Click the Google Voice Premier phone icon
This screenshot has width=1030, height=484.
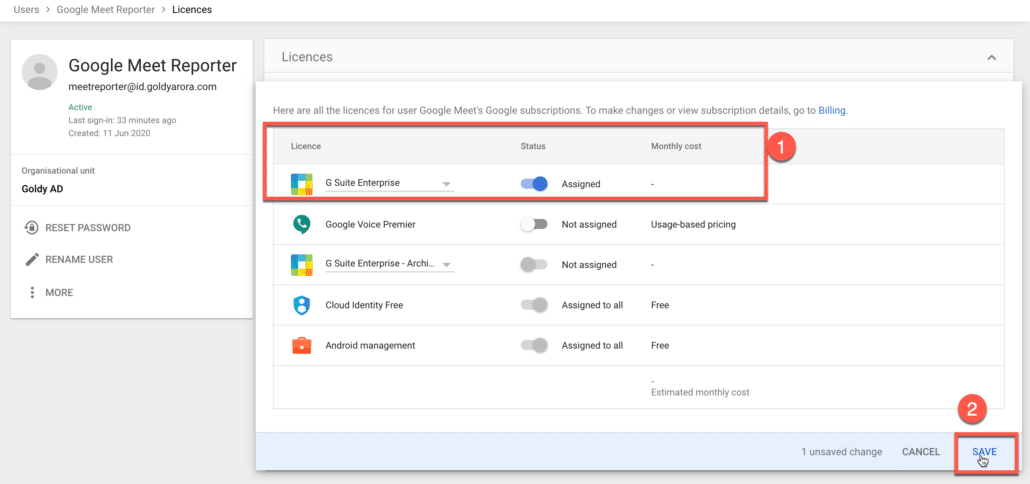[302, 225]
